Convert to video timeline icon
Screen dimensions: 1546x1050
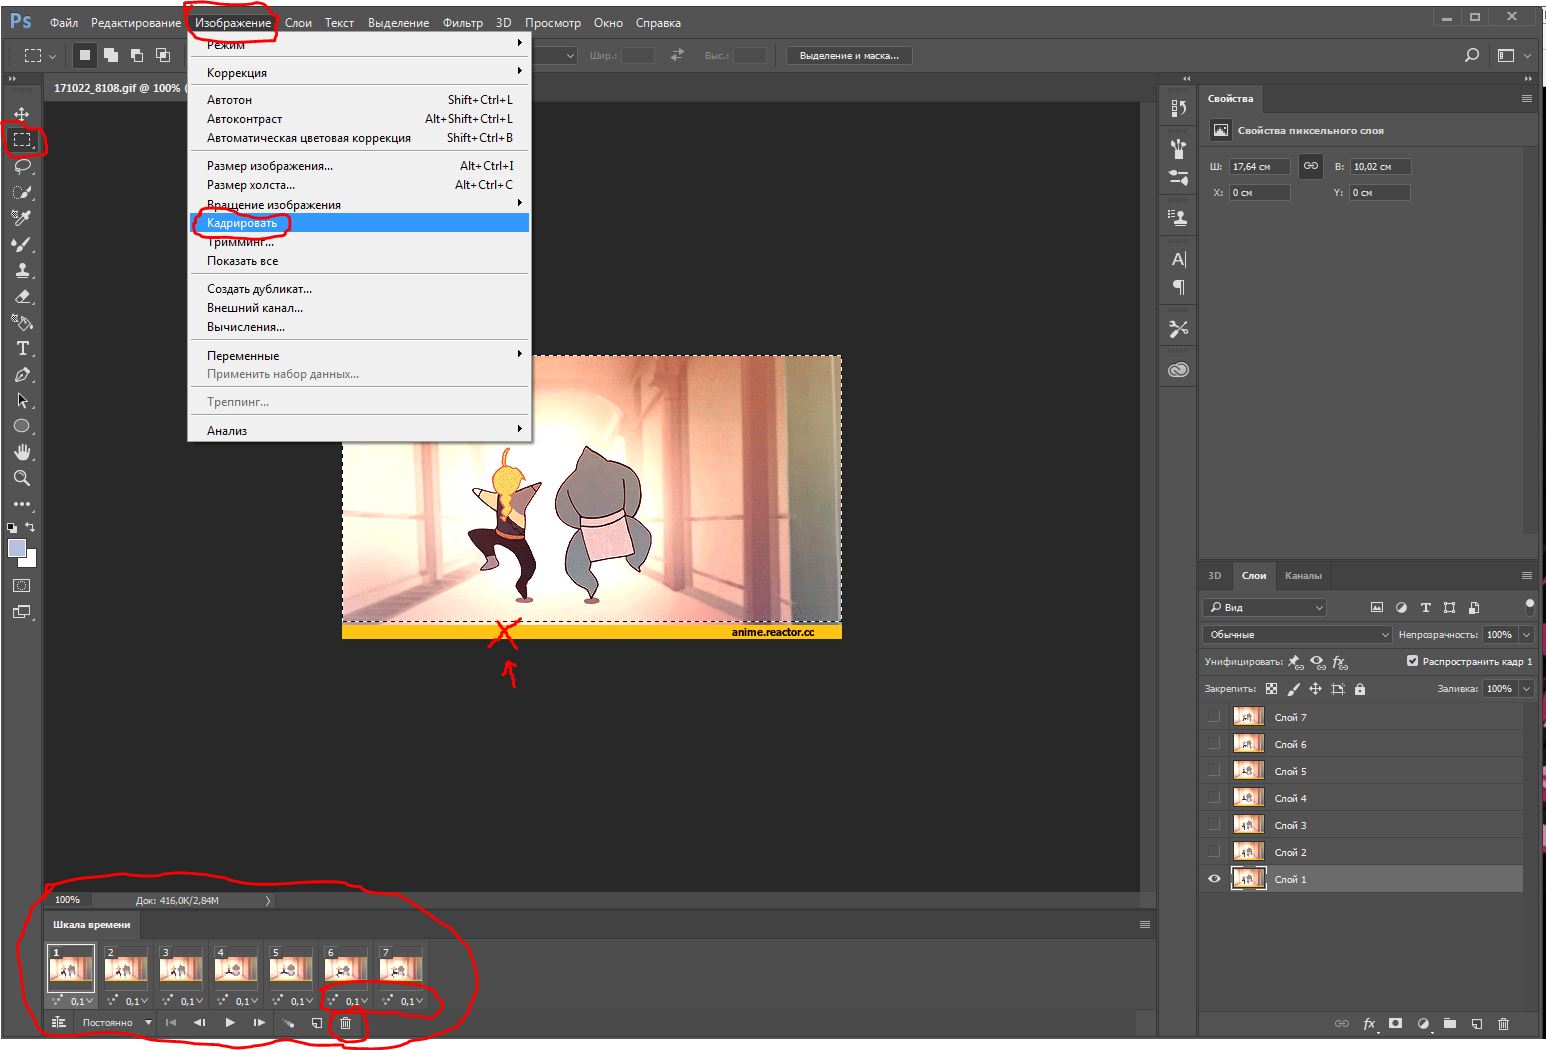(59, 1023)
